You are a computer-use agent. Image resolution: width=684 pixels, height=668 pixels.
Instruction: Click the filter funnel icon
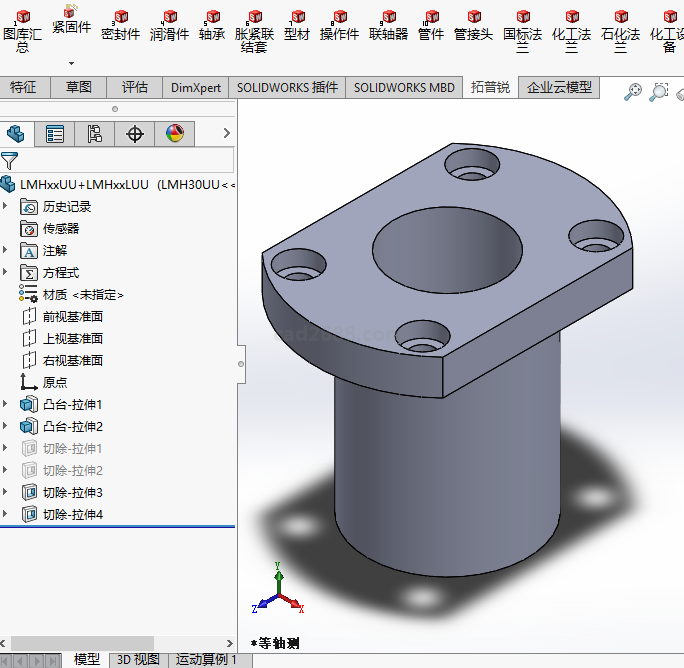coord(10,160)
